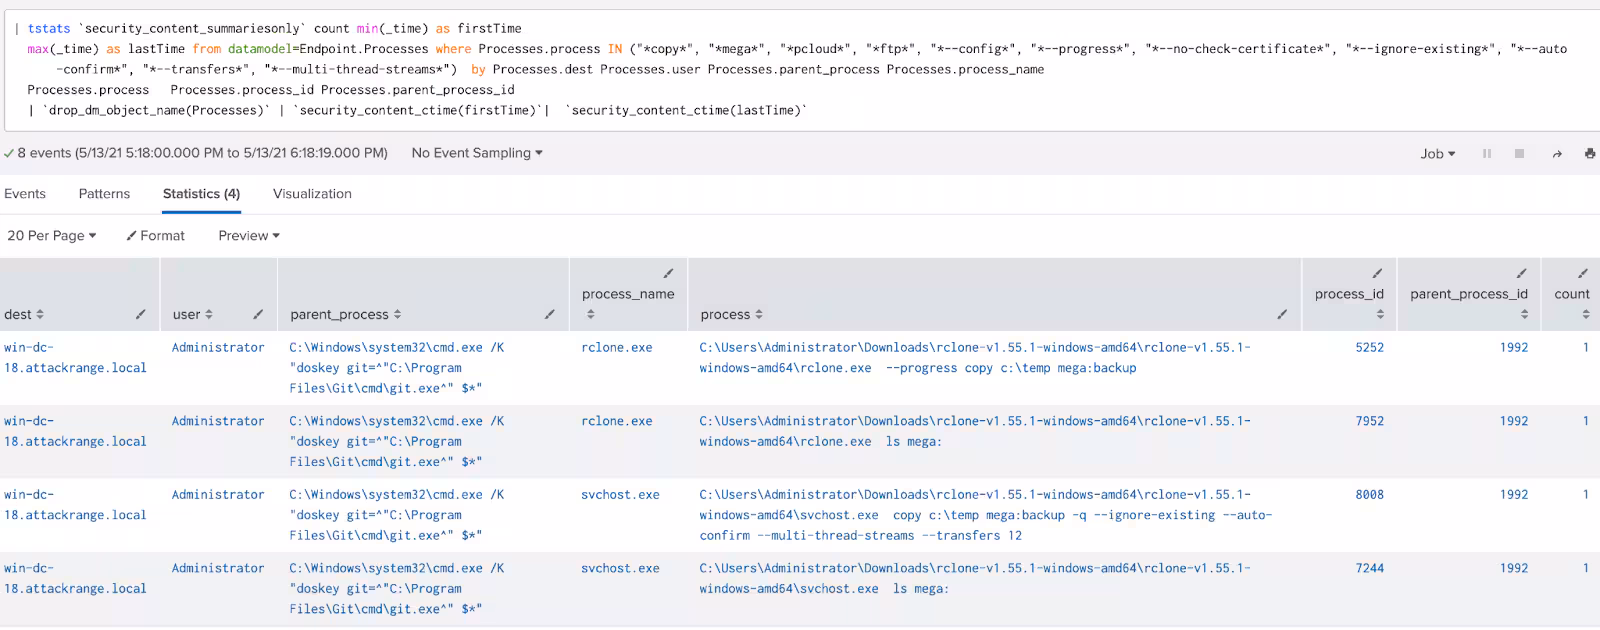
Task: Click the print icon
Action: pyautogui.click(x=1590, y=154)
